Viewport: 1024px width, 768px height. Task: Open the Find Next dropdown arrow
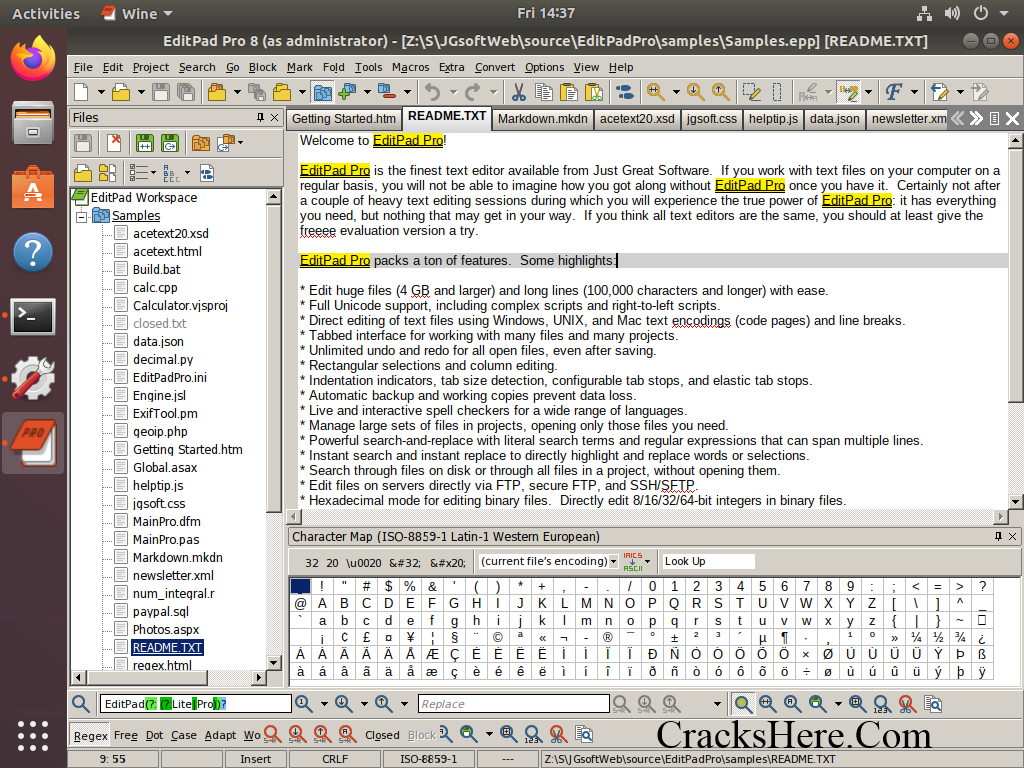(364, 703)
